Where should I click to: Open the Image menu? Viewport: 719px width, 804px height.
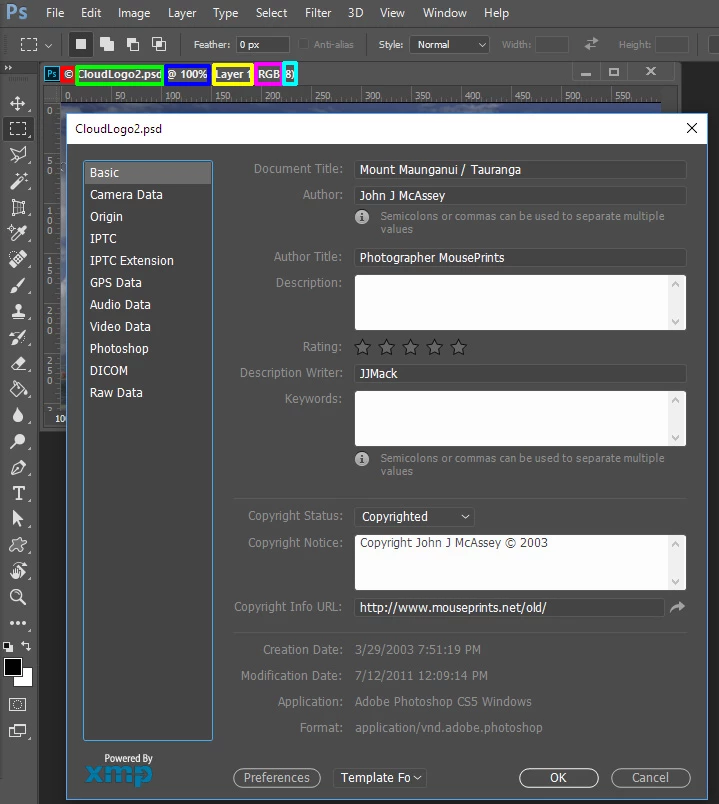coord(134,13)
